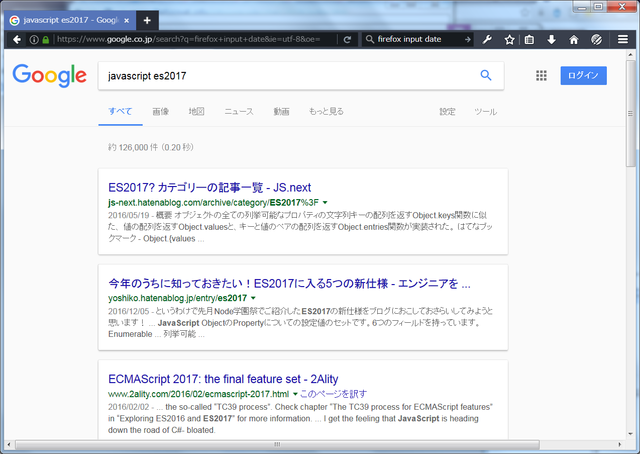
Task: Open ES2017? カテゴリーの記事一覧 result
Action: pos(209,187)
